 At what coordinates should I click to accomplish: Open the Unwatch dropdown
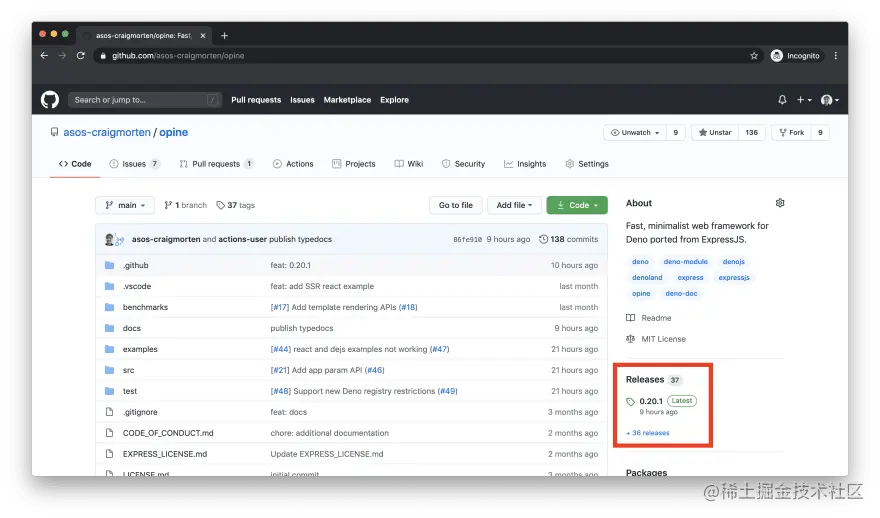[x=635, y=133]
